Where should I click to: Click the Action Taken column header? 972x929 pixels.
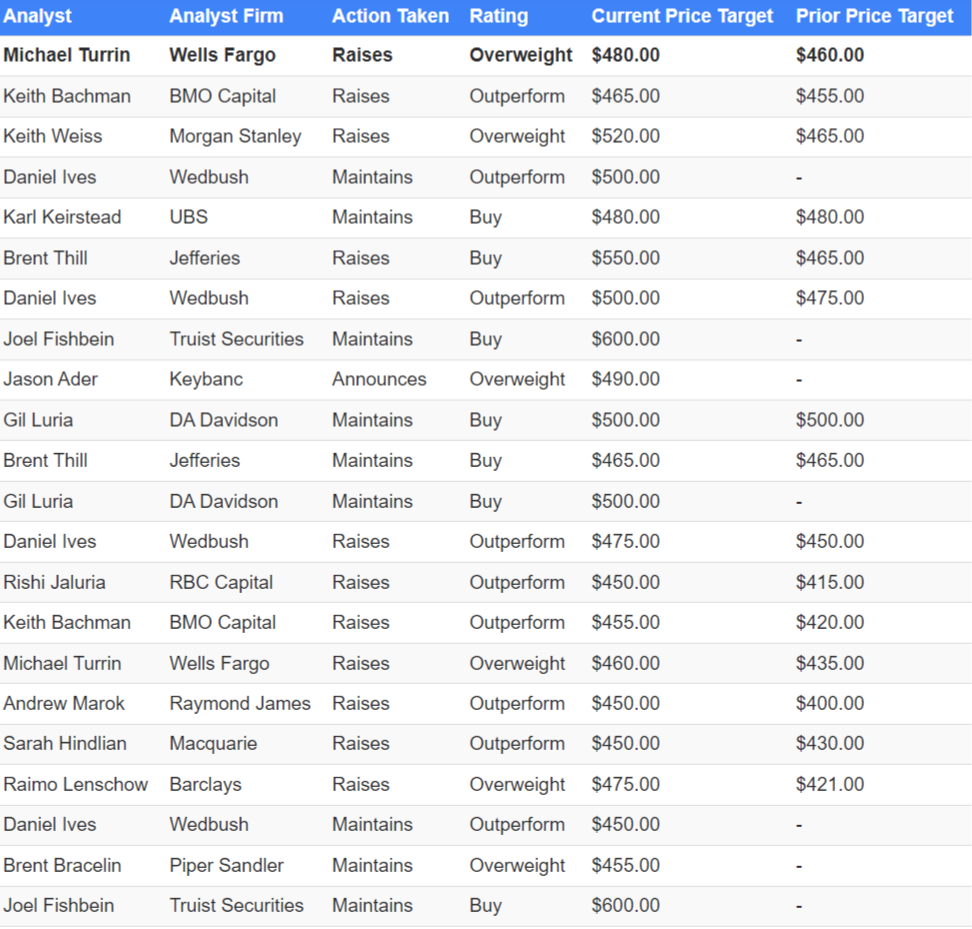391,16
